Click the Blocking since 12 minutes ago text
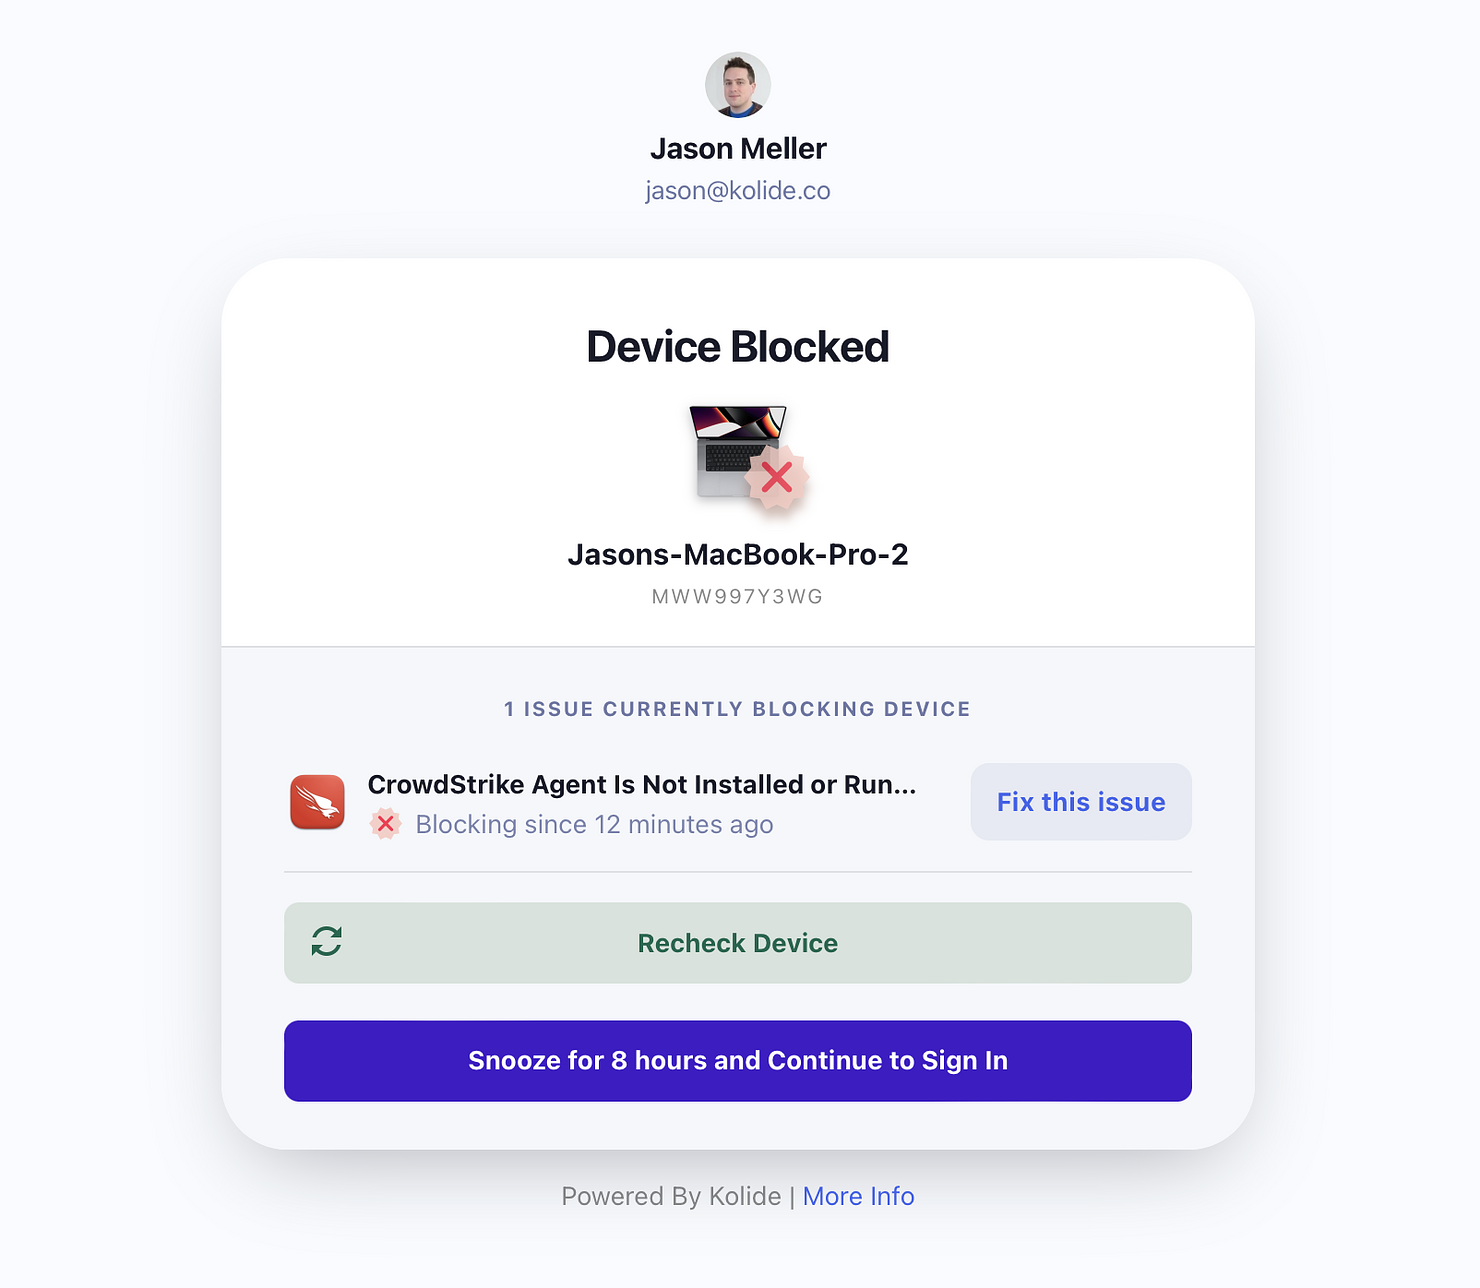The height and width of the screenshot is (1288, 1480). tap(595, 824)
